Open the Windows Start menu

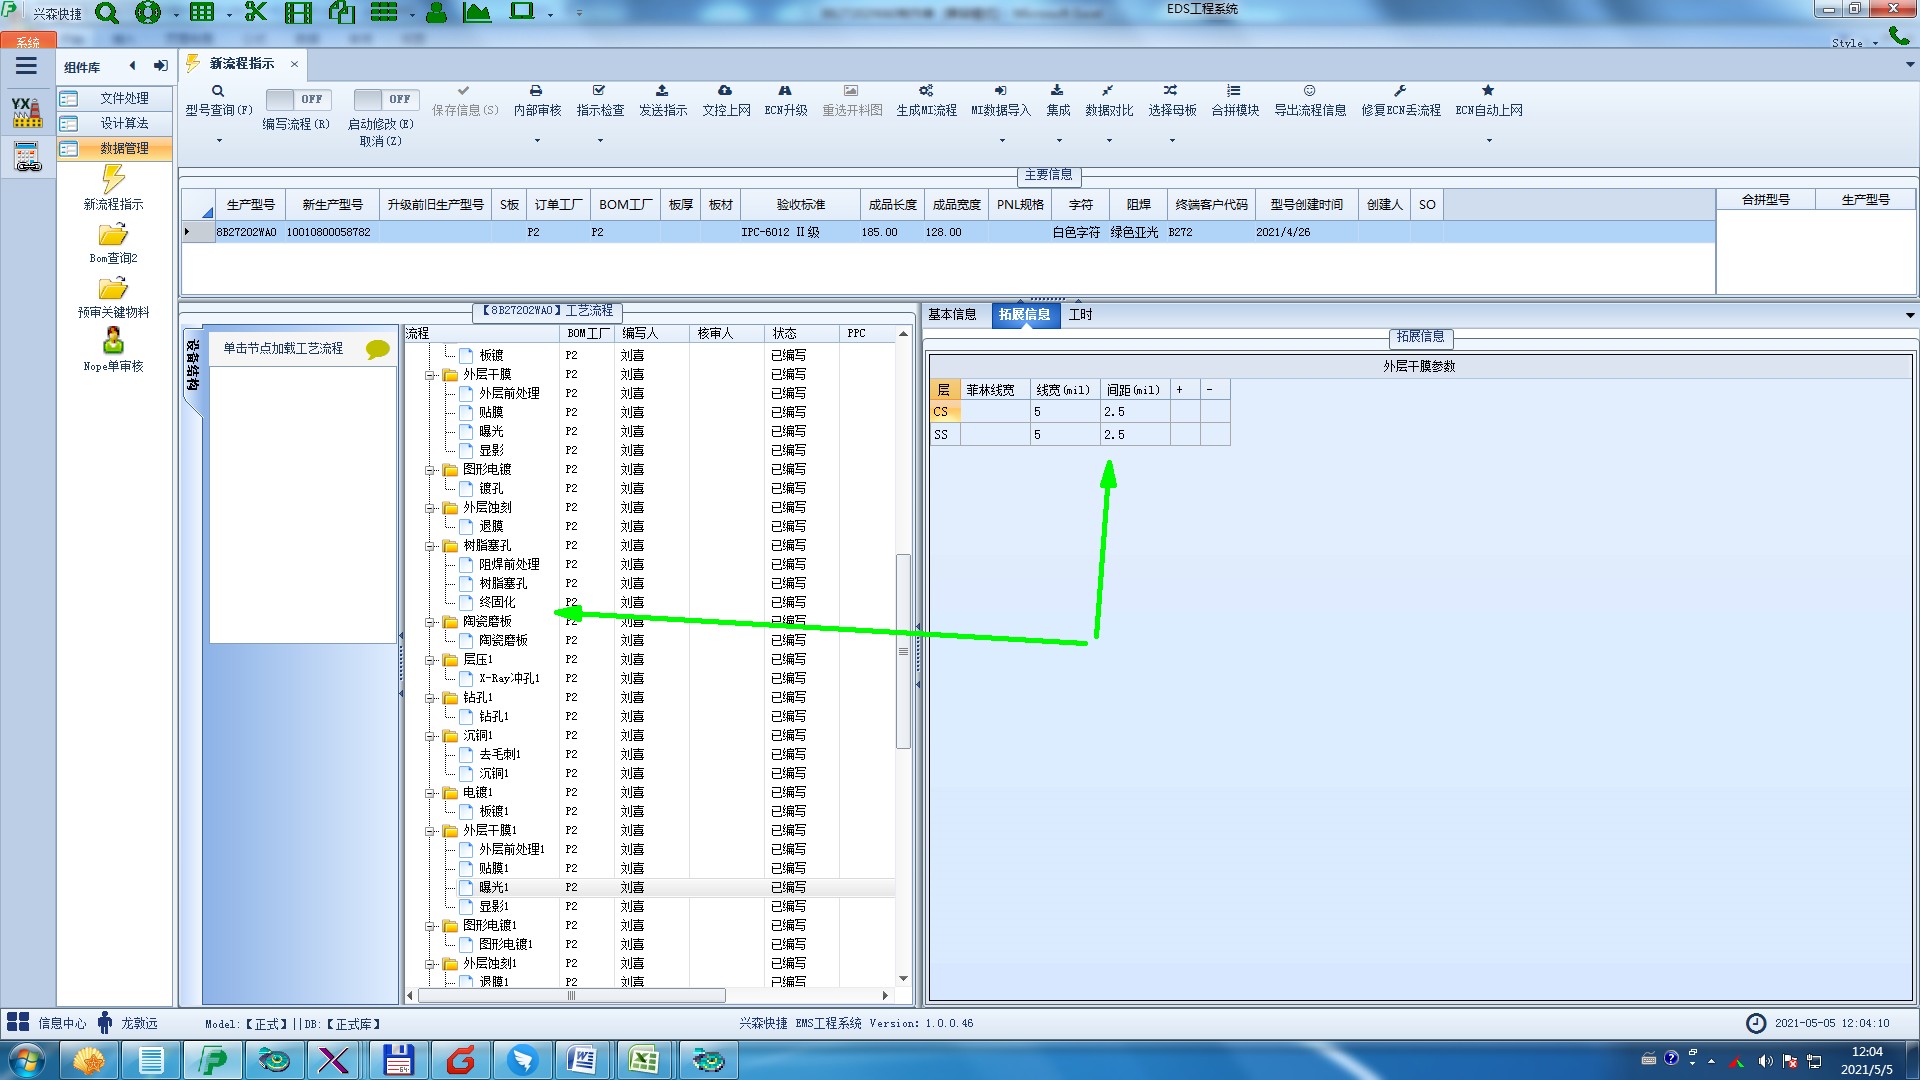tap(27, 1059)
